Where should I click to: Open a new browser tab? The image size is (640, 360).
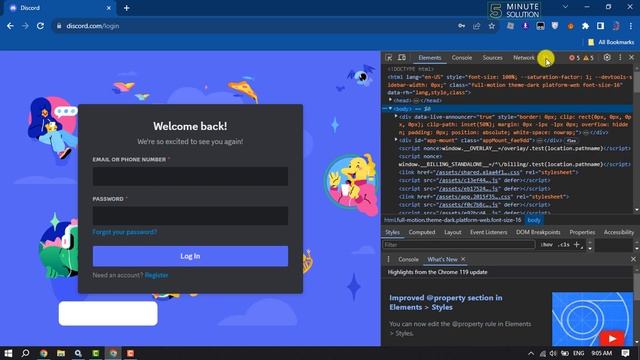click(x=127, y=8)
